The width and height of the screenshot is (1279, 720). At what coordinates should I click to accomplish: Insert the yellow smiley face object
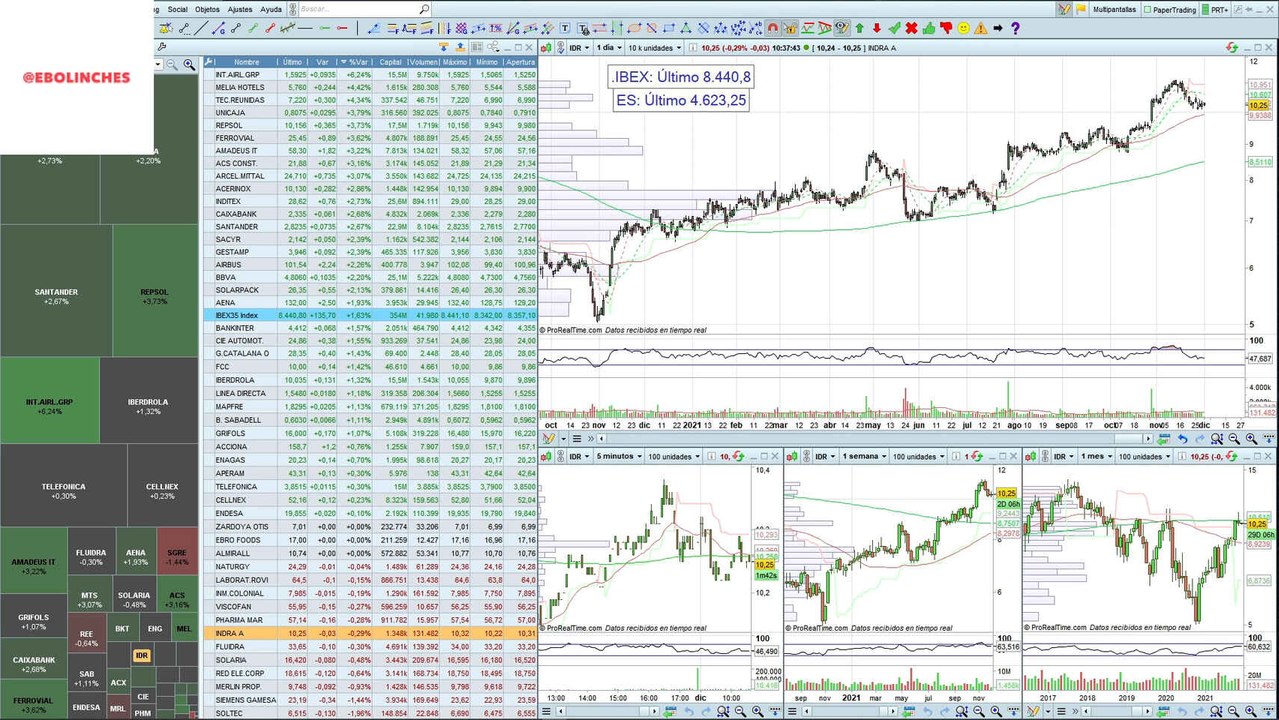click(x=963, y=28)
